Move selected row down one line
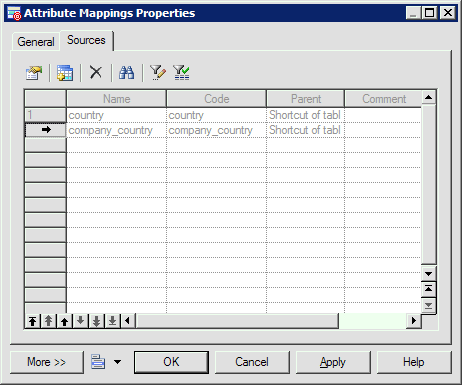The width and height of the screenshot is (462, 385). [x=80, y=321]
